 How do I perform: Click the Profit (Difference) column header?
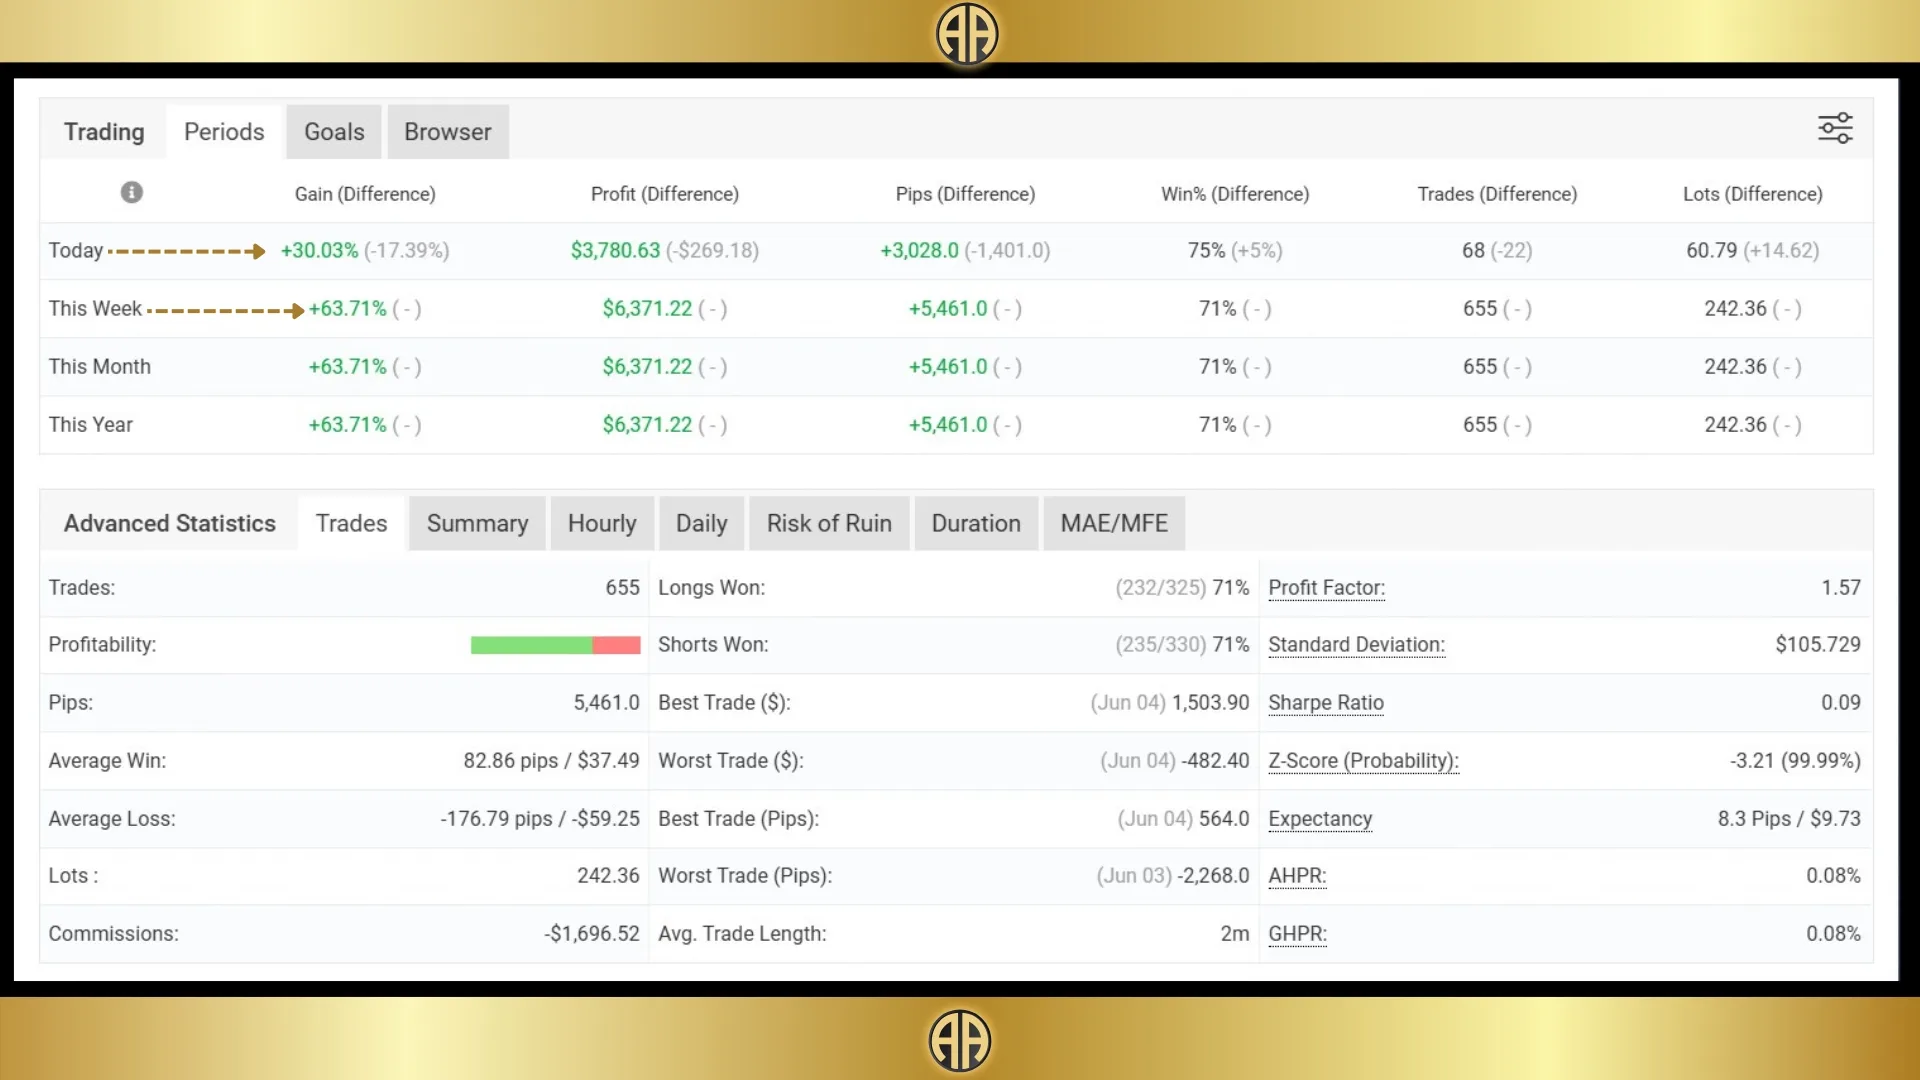click(x=665, y=194)
